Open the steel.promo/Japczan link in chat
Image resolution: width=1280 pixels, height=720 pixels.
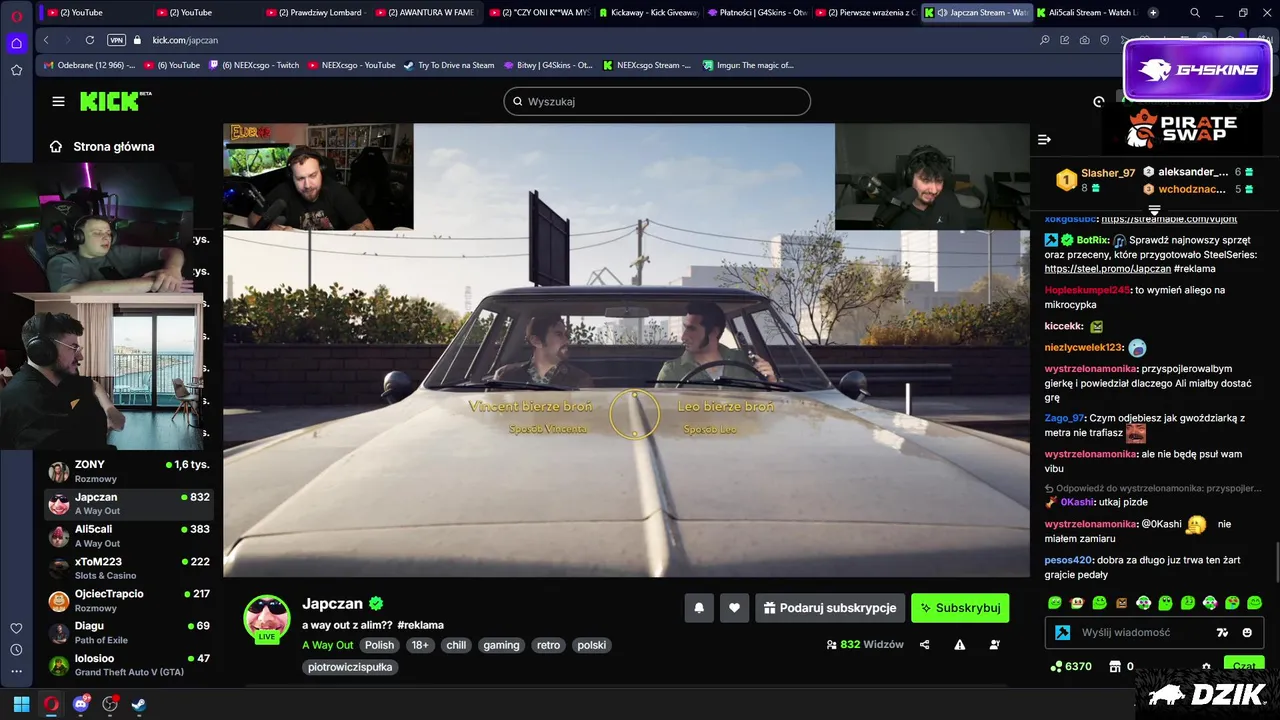click(1108, 268)
